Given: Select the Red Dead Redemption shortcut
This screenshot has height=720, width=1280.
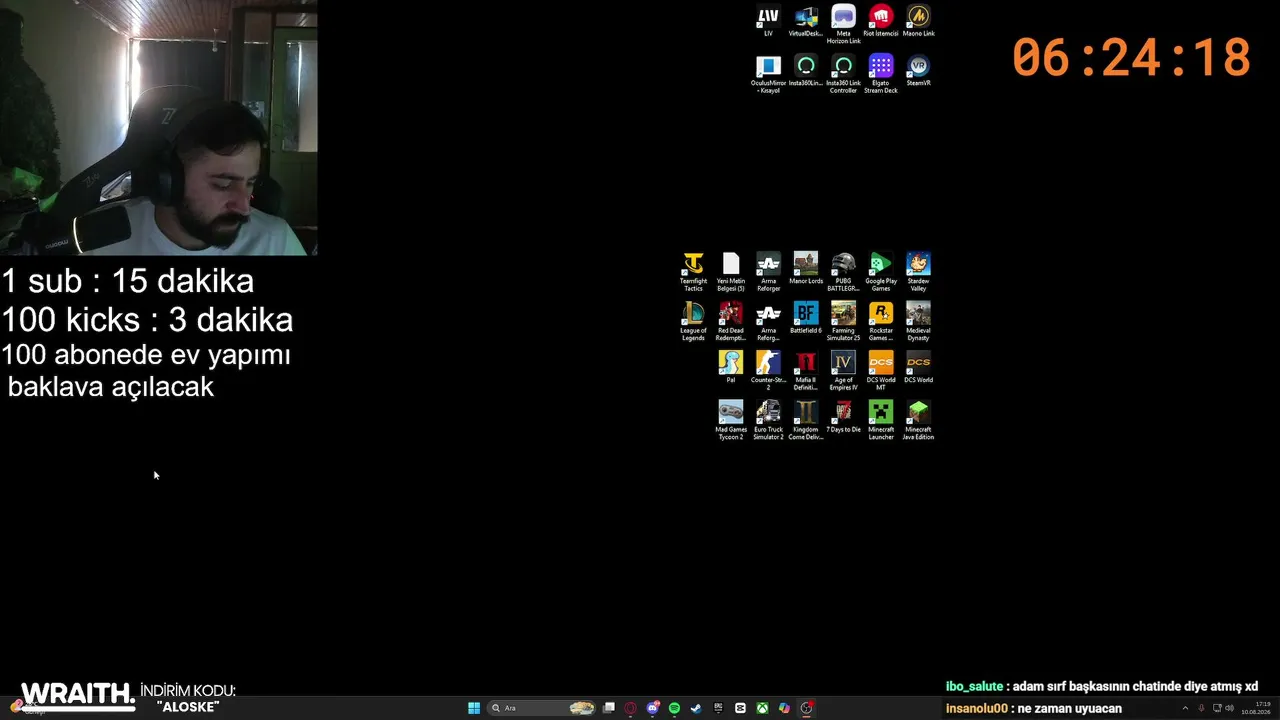Looking at the screenshot, I should tap(731, 322).
